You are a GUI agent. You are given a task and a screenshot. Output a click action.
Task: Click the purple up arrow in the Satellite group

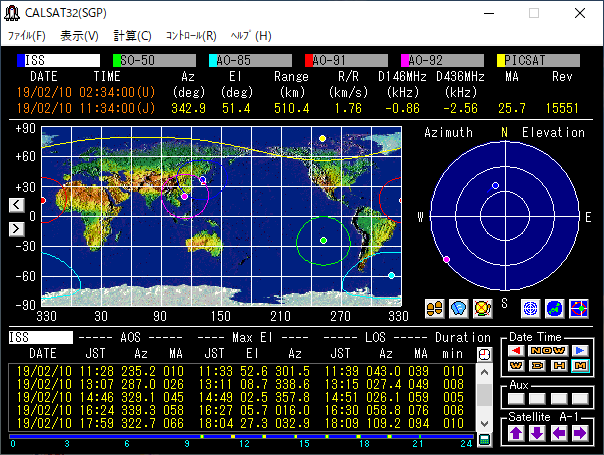click(x=516, y=433)
